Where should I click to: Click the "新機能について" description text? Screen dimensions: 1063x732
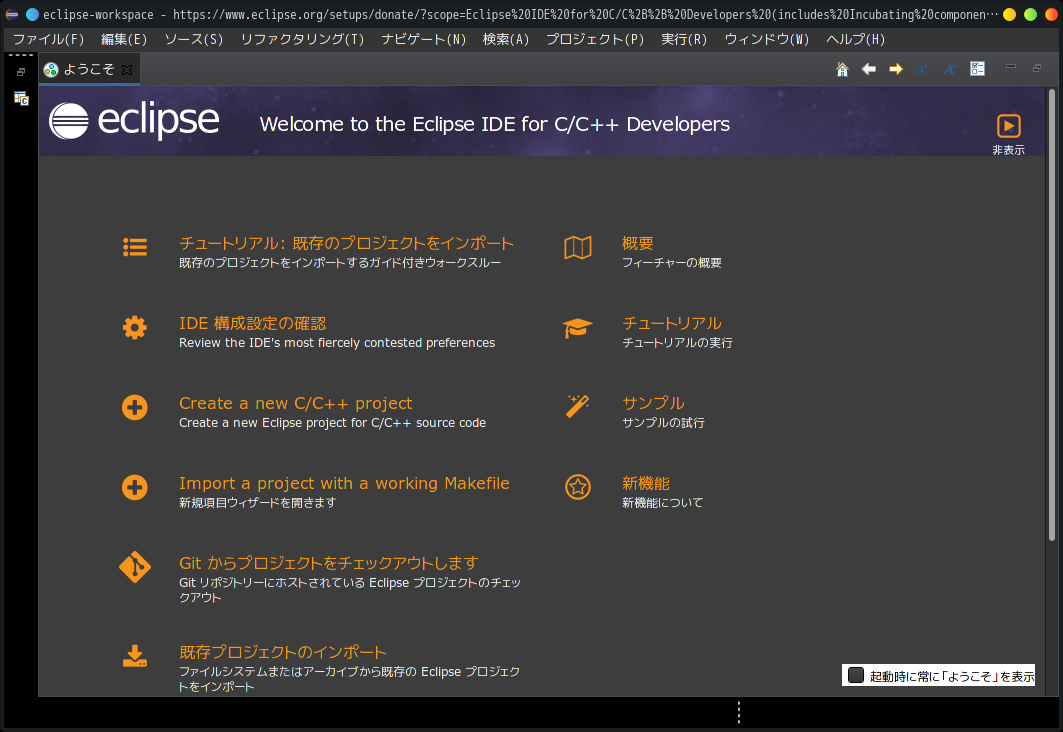coord(662,503)
